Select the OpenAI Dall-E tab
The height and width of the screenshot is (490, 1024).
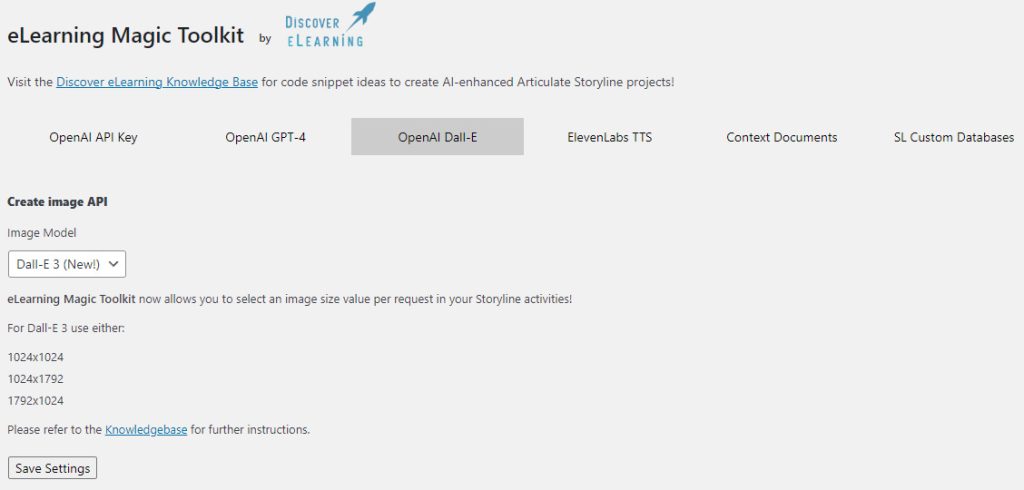437,137
